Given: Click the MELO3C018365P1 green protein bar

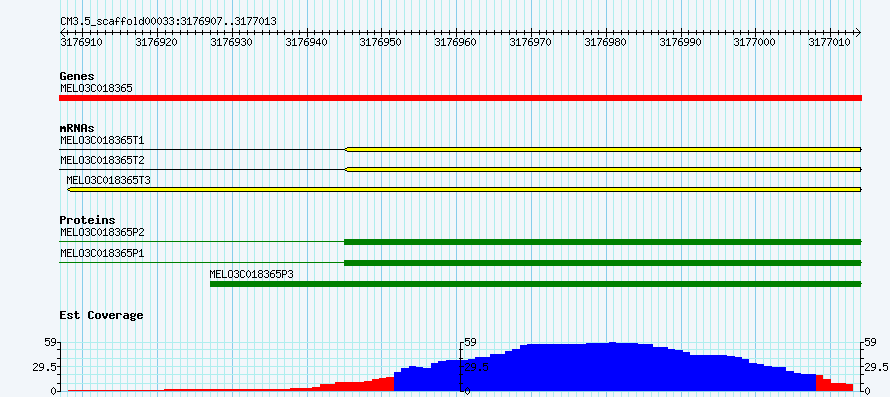Looking at the screenshot, I should (603, 263).
